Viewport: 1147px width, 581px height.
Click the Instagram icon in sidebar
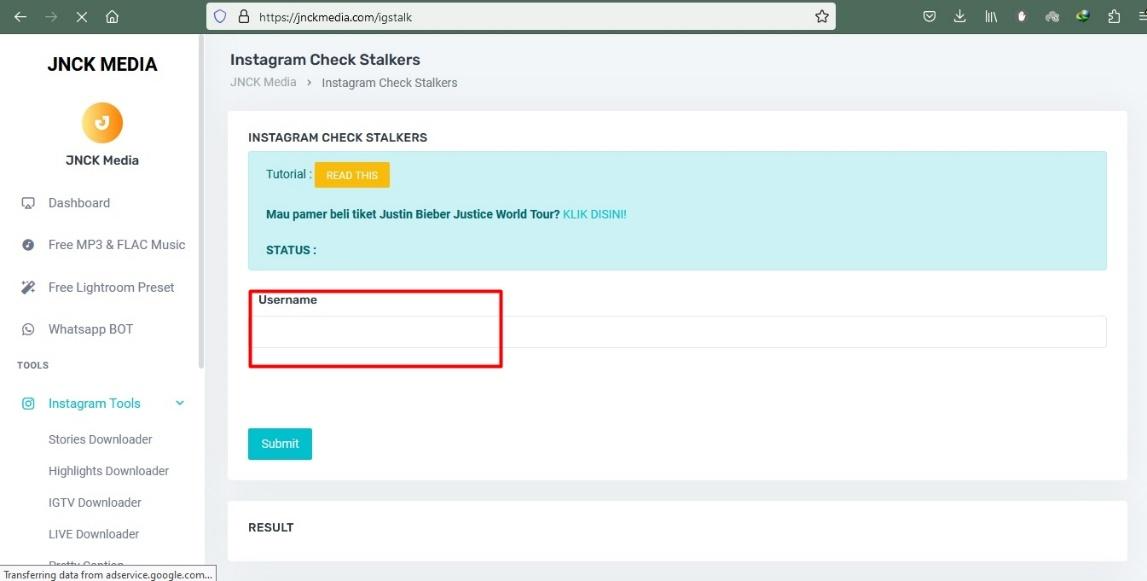pos(28,404)
